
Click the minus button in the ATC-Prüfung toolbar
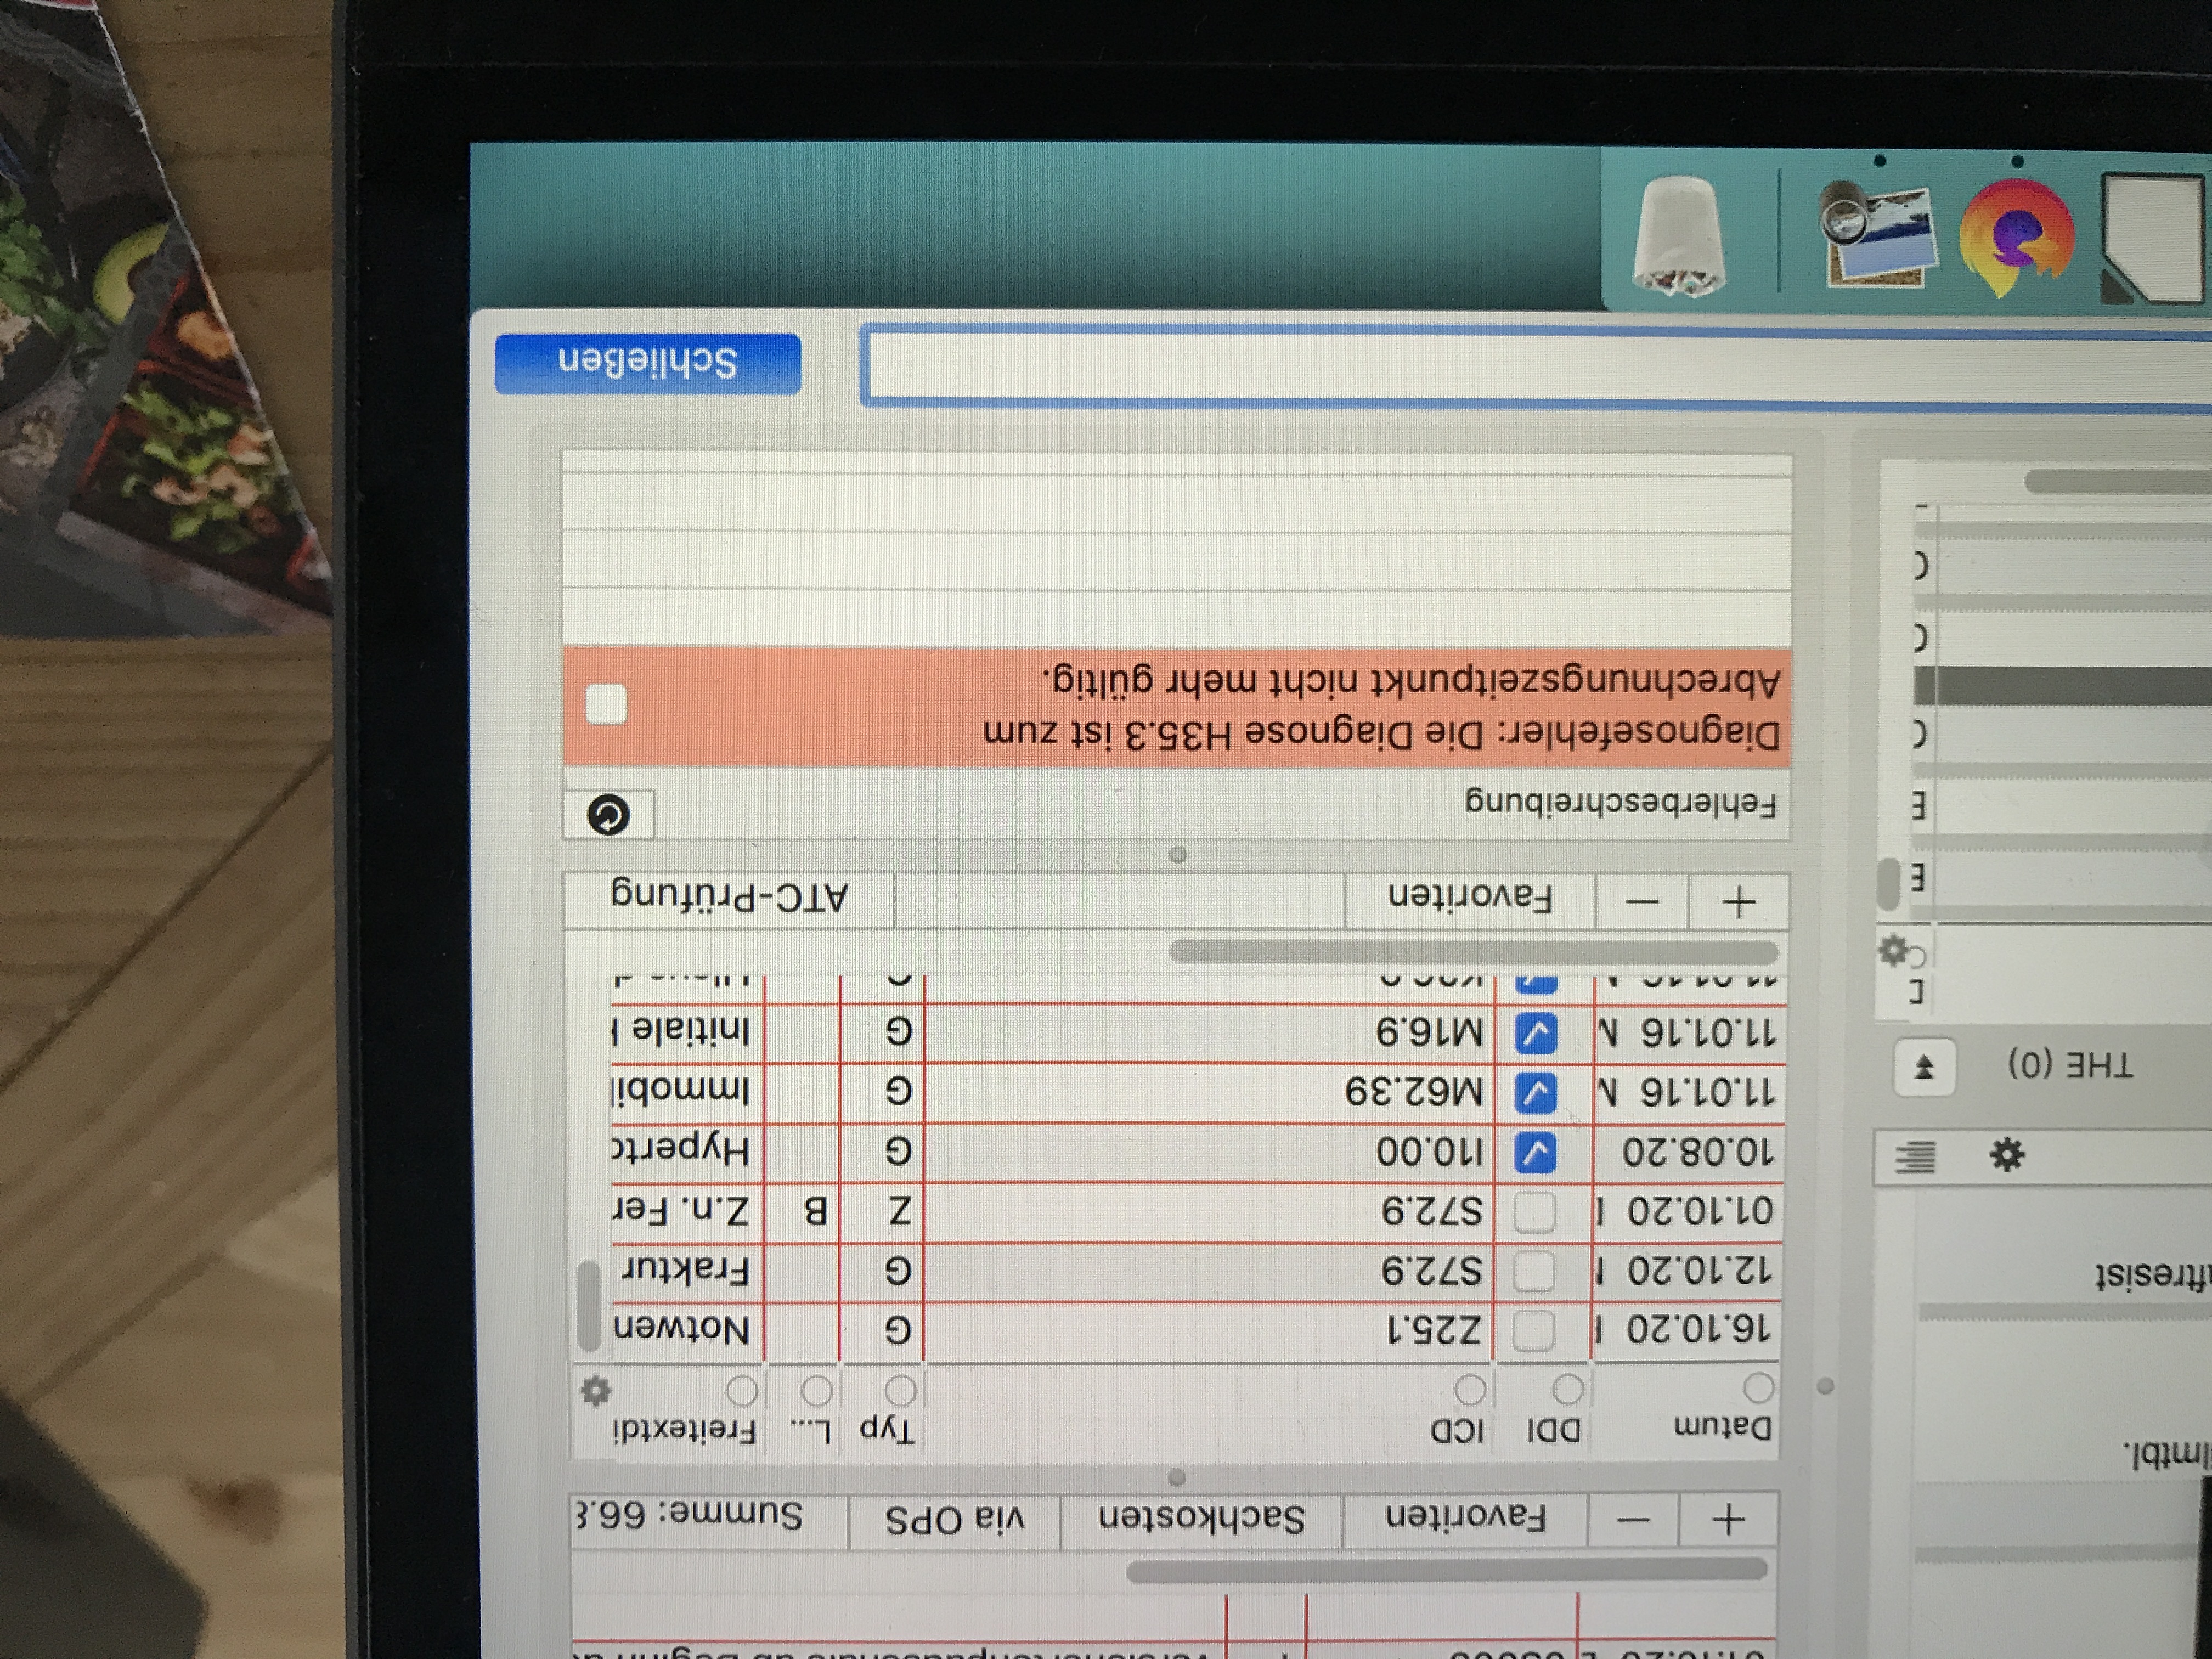pyautogui.click(x=1641, y=901)
